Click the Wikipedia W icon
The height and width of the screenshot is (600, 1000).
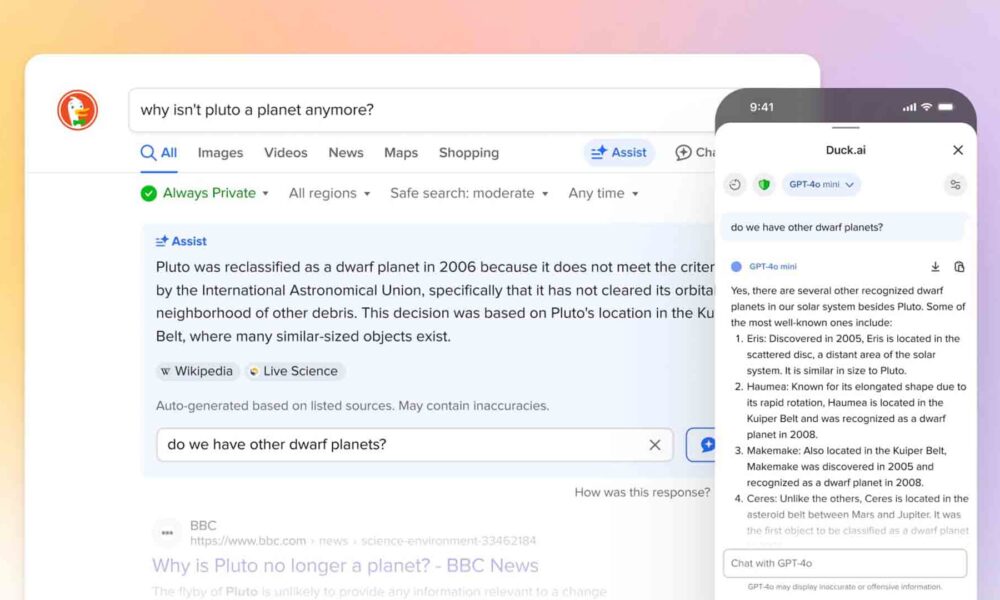click(x=165, y=371)
